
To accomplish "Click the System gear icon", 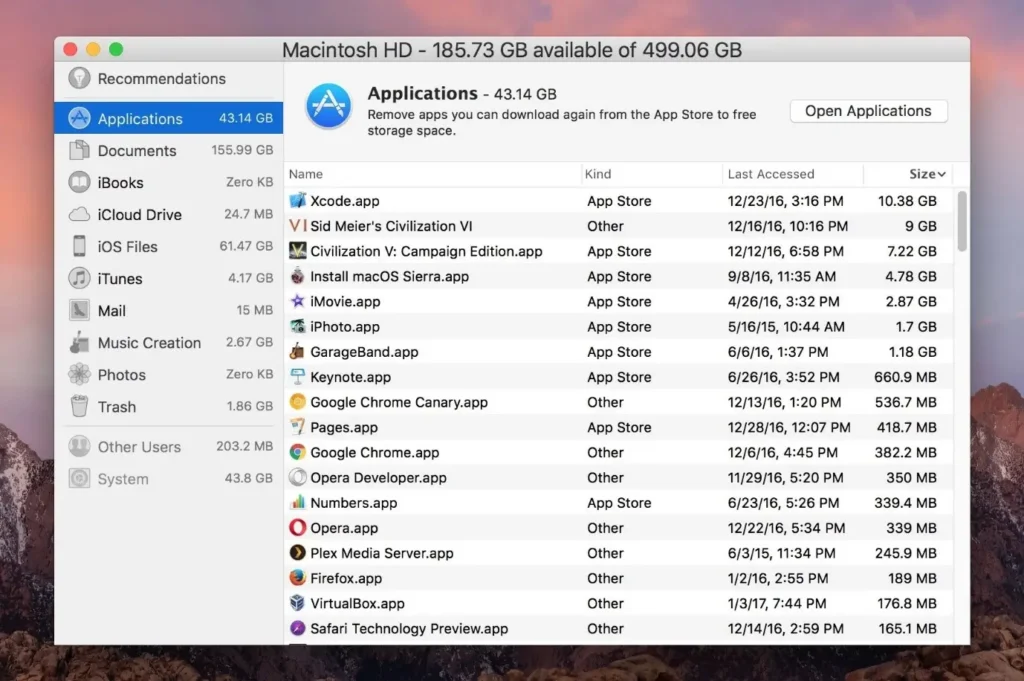I will coord(79,479).
